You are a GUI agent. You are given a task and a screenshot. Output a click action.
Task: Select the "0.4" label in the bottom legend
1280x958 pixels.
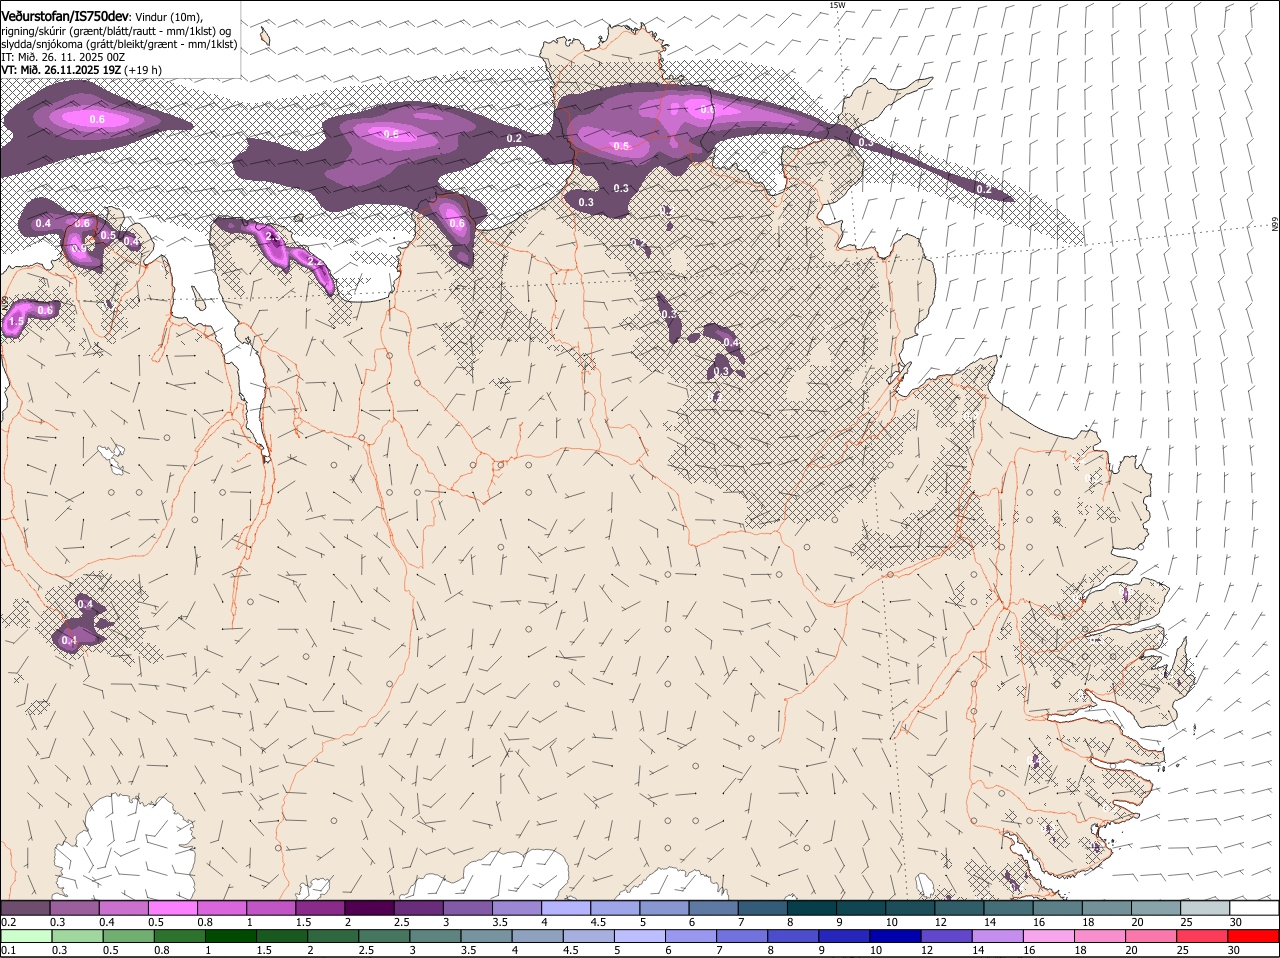[107, 921]
